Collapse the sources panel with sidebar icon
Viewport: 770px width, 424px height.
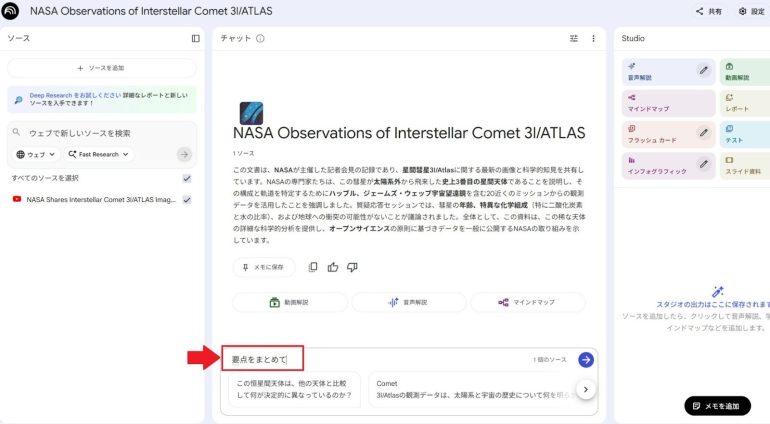coord(195,38)
